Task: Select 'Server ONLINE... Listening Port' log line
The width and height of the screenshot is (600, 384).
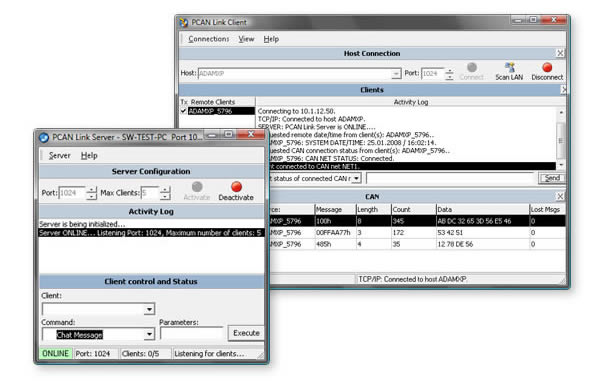Action: coord(151,233)
